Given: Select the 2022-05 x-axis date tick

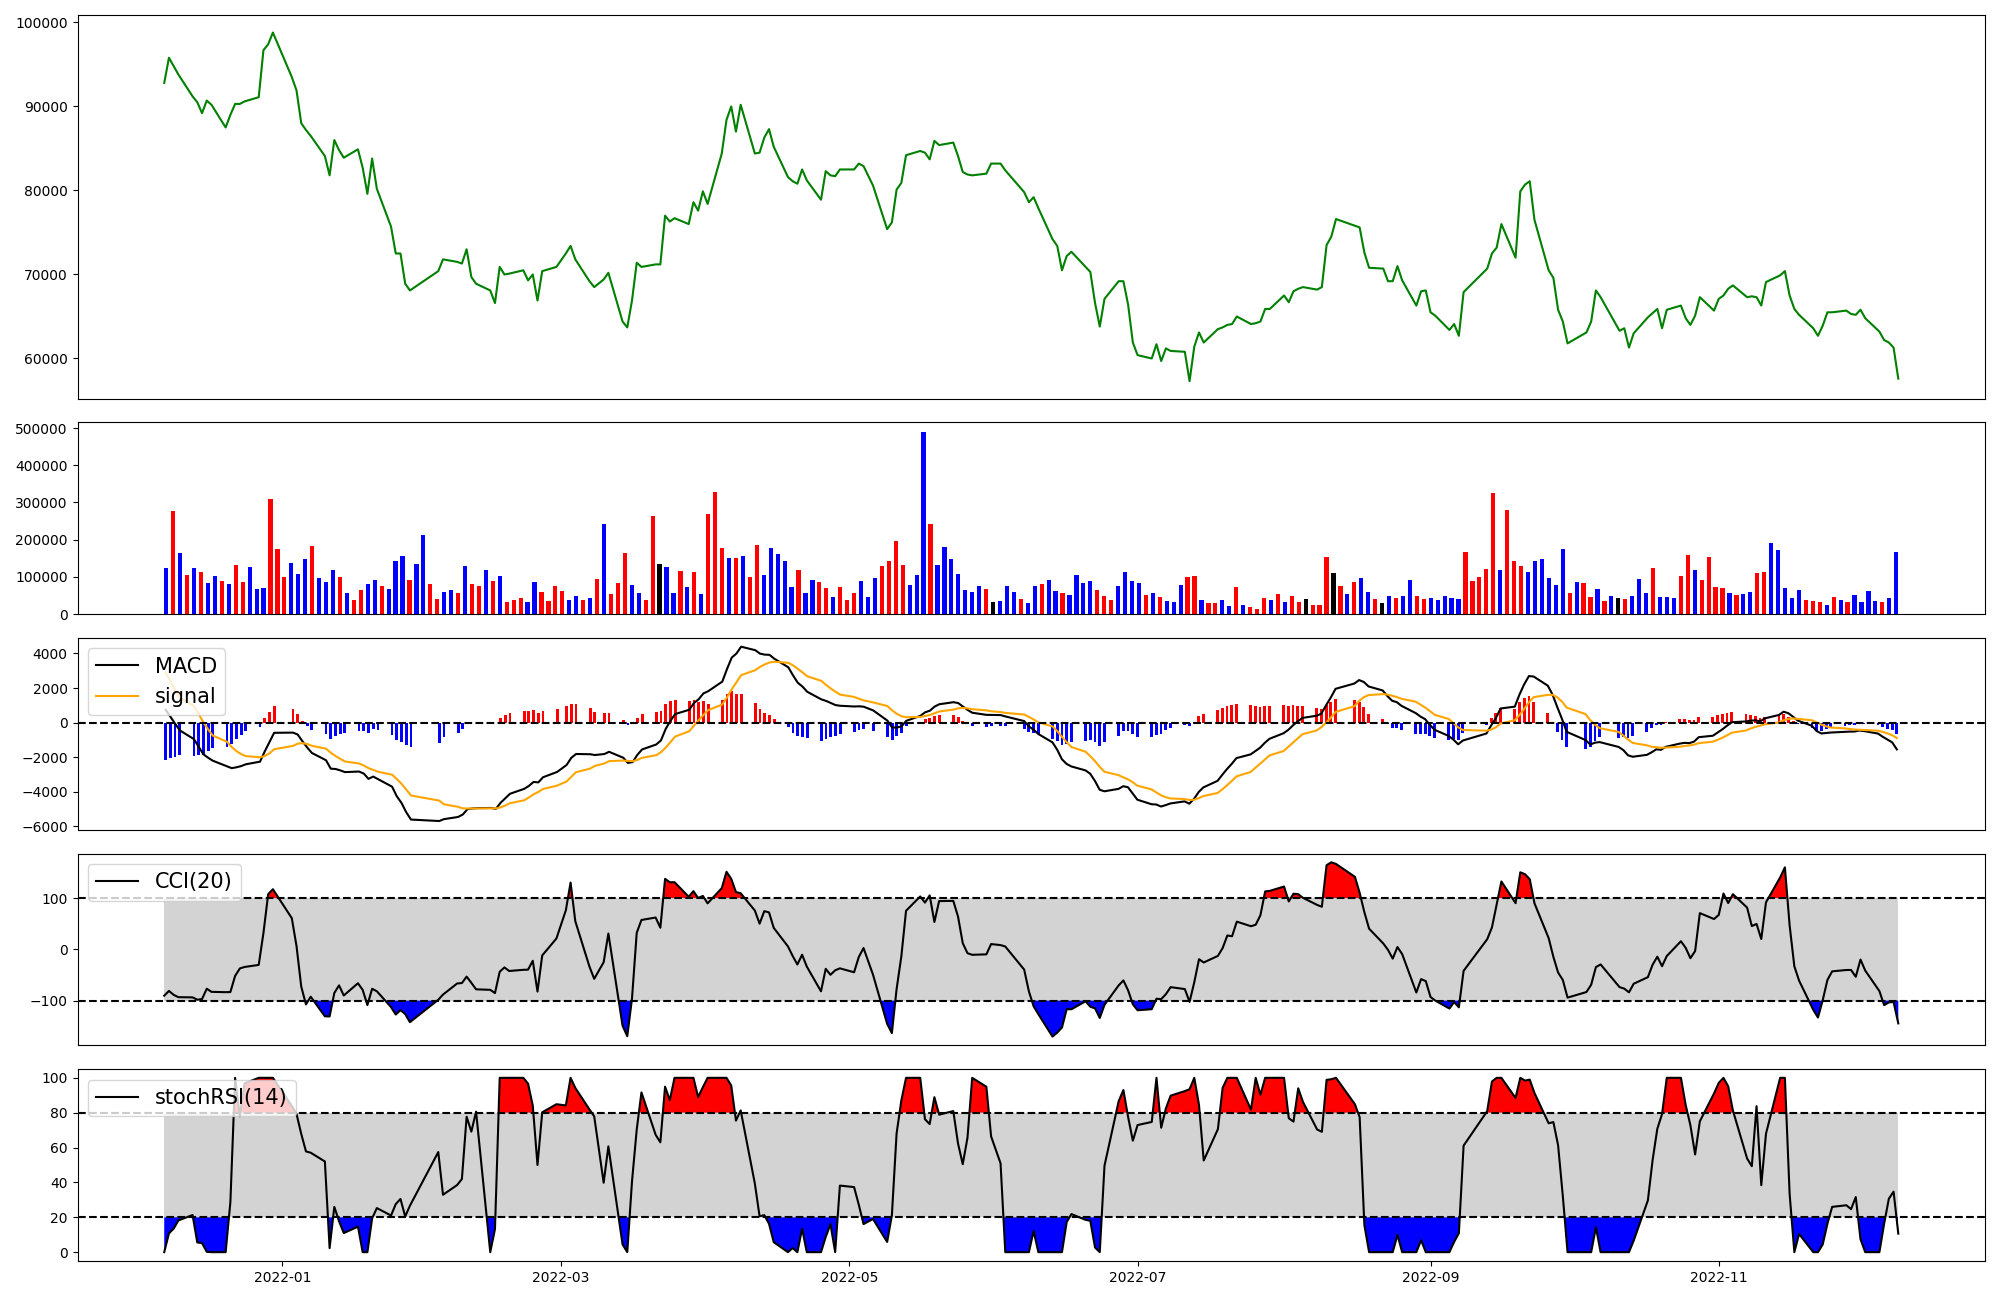Looking at the screenshot, I should (x=849, y=1277).
